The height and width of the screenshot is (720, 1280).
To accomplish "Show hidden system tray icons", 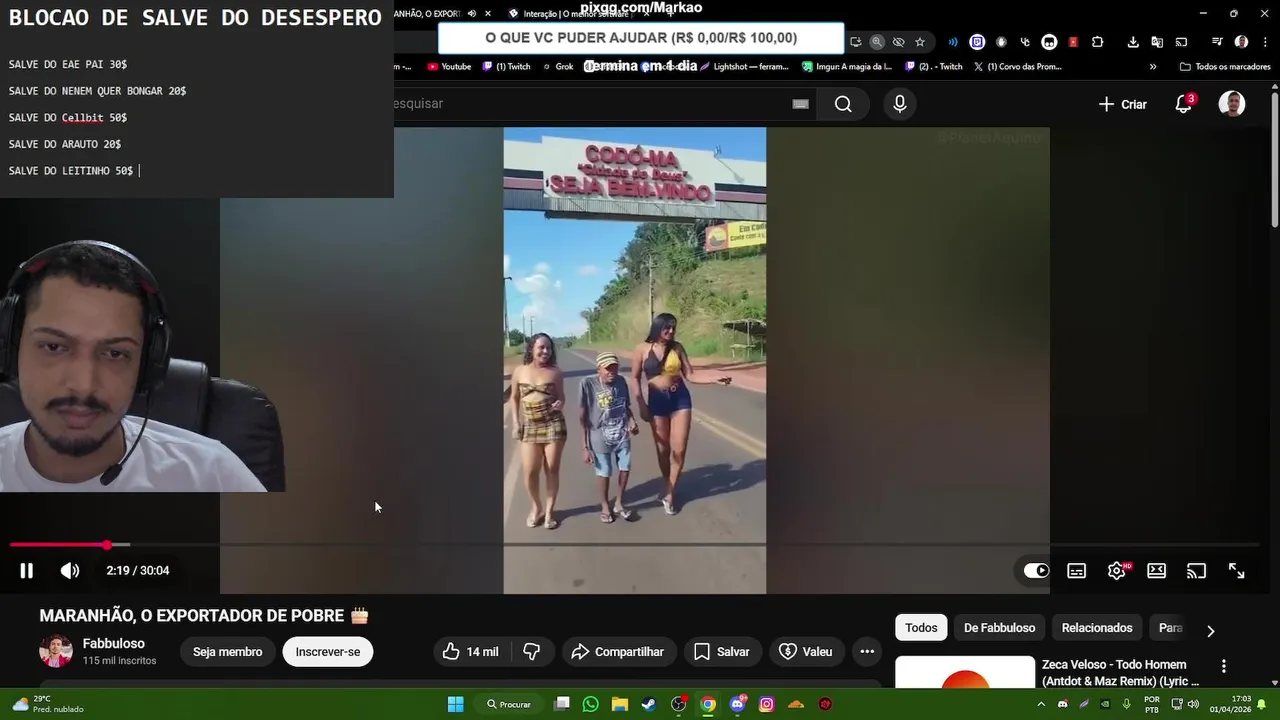I will 1041,704.
